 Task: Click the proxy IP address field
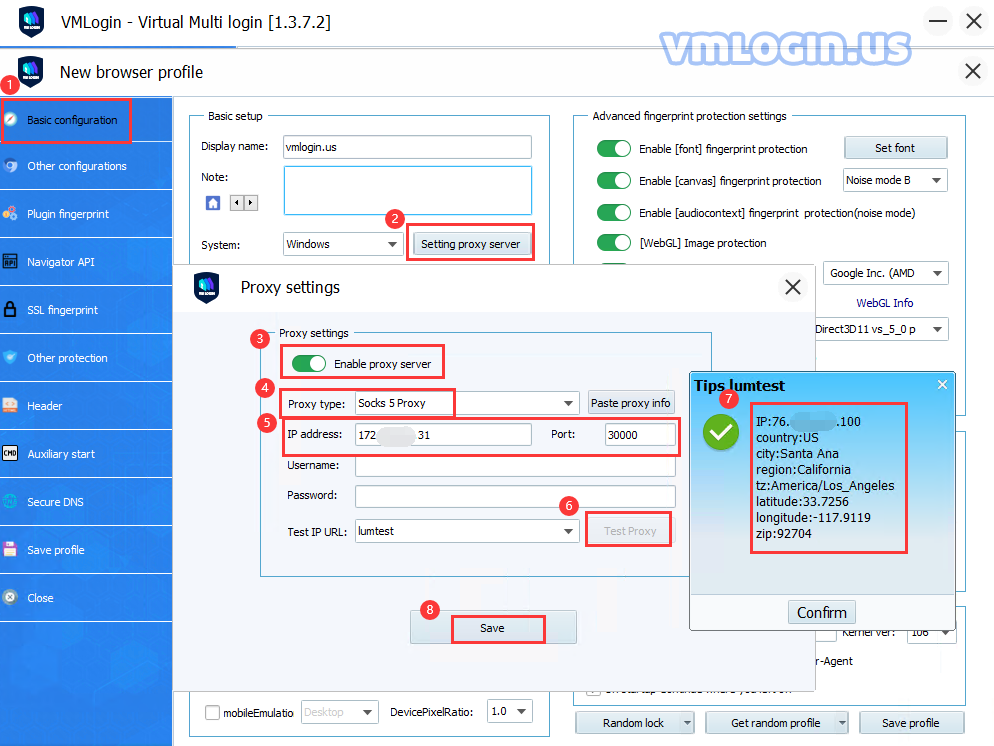click(443, 435)
